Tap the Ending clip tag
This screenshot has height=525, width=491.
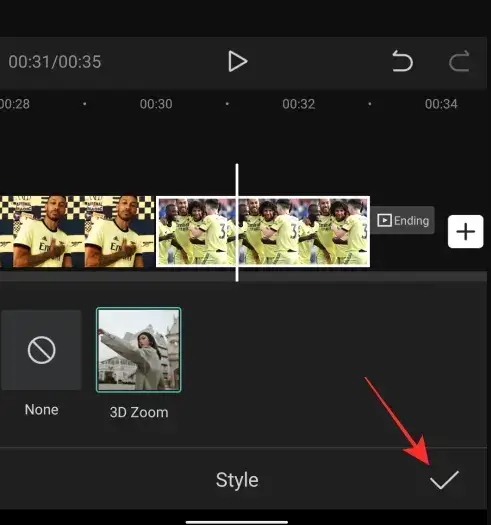point(403,220)
